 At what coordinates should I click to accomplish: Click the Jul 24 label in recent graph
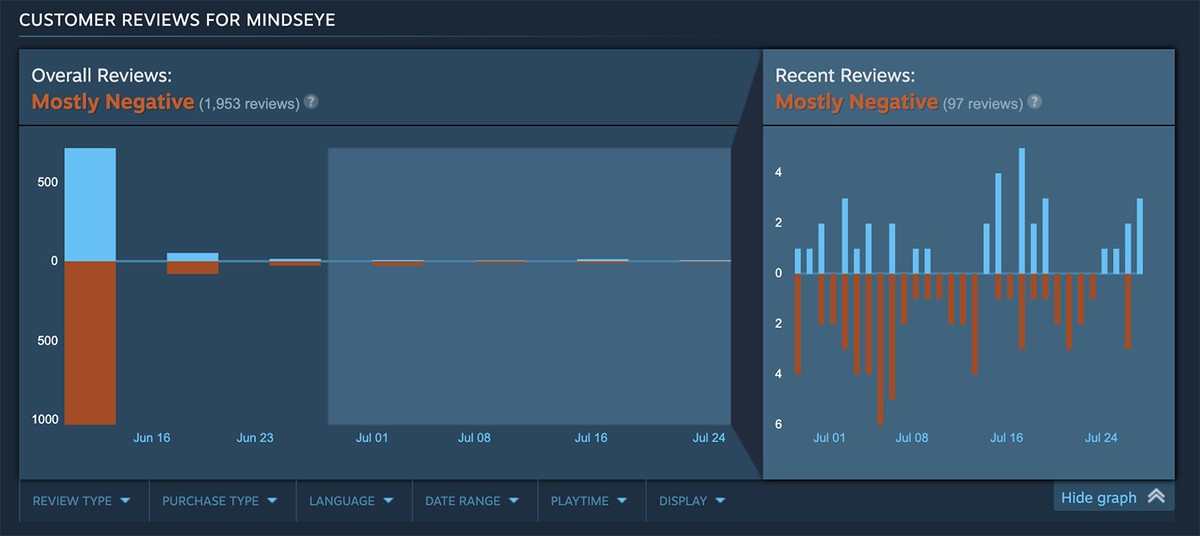[1101, 438]
